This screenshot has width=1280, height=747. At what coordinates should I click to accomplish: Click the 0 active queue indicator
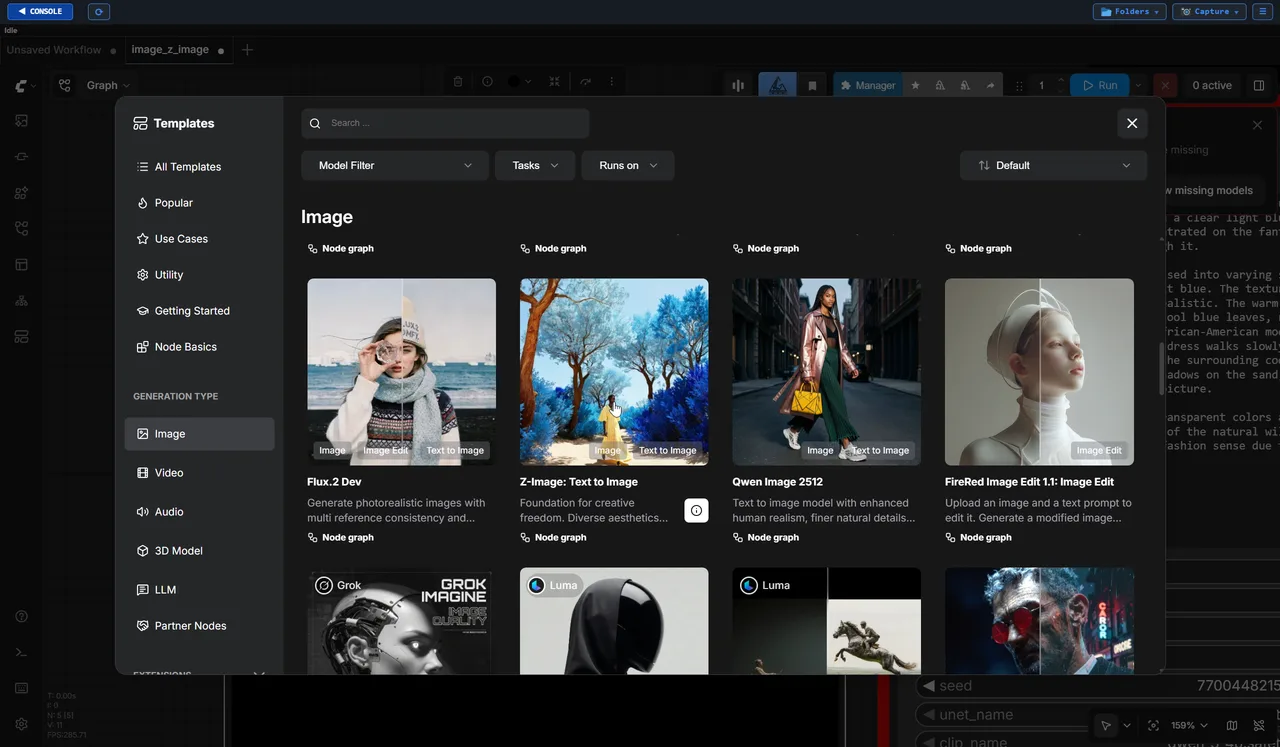pos(1212,86)
